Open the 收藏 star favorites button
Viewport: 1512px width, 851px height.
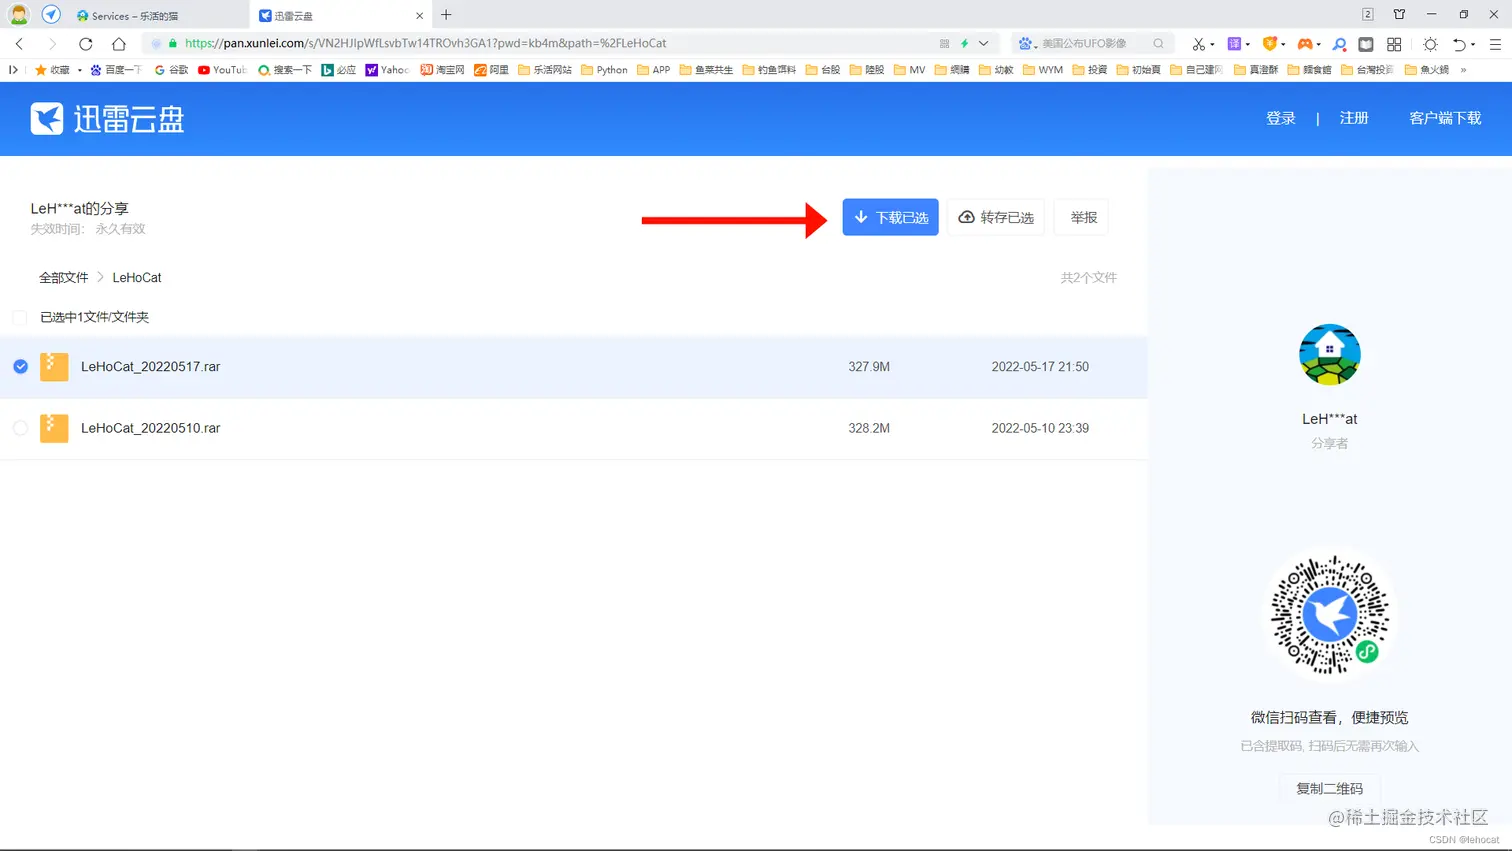point(53,70)
